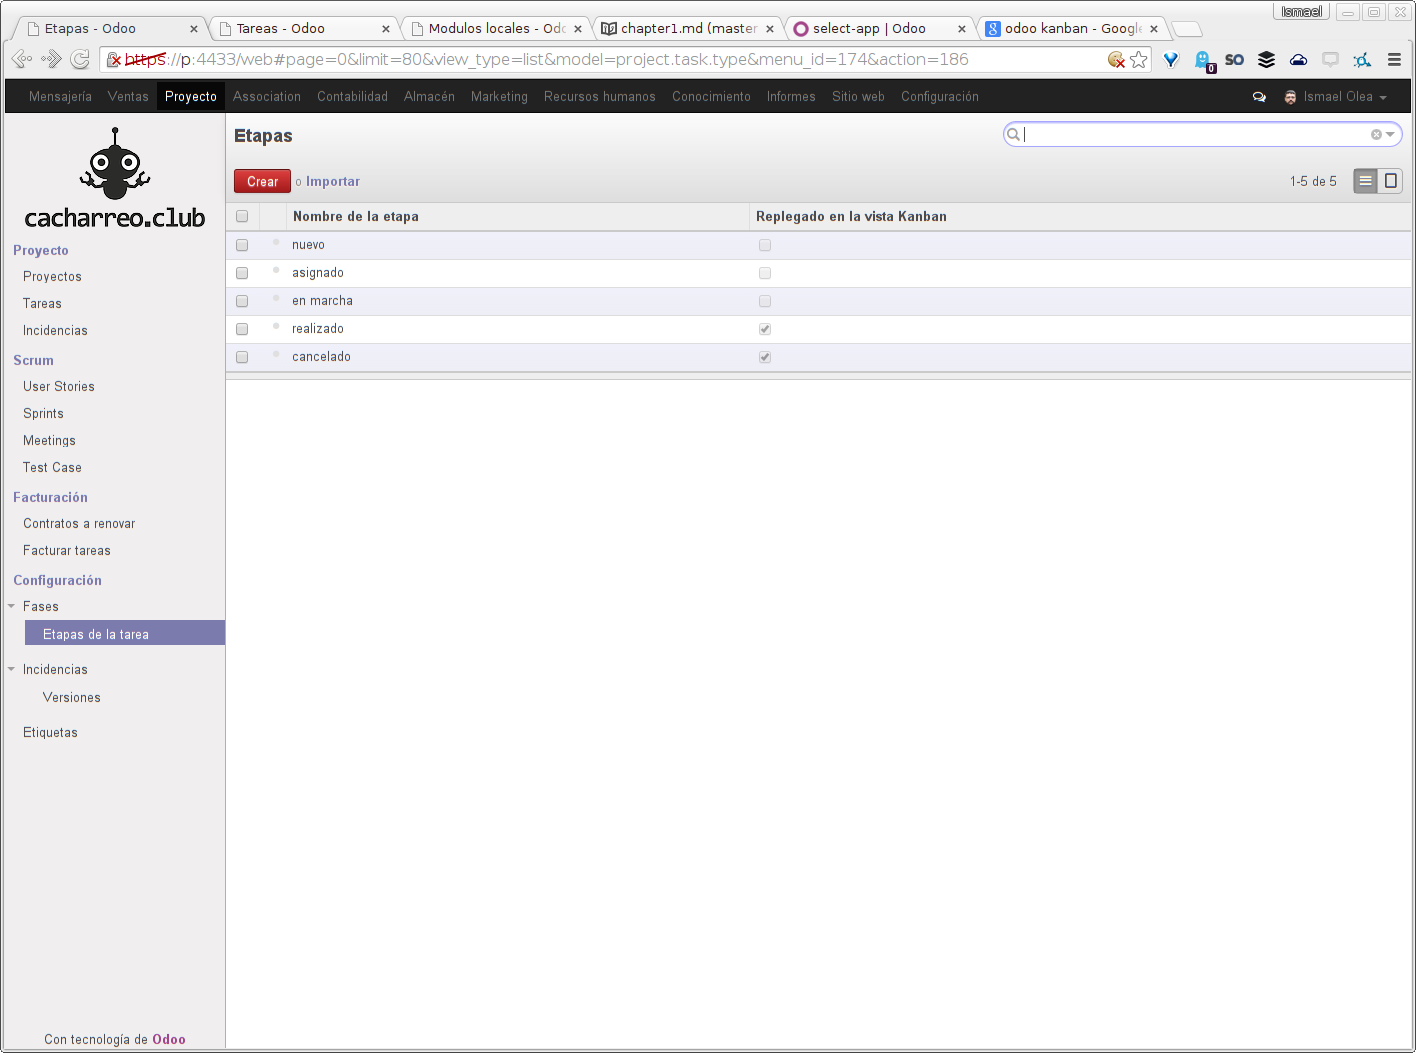This screenshot has height=1053, width=1416.
Task: Open the Chrome hamburger menu
Action: 1394,60
